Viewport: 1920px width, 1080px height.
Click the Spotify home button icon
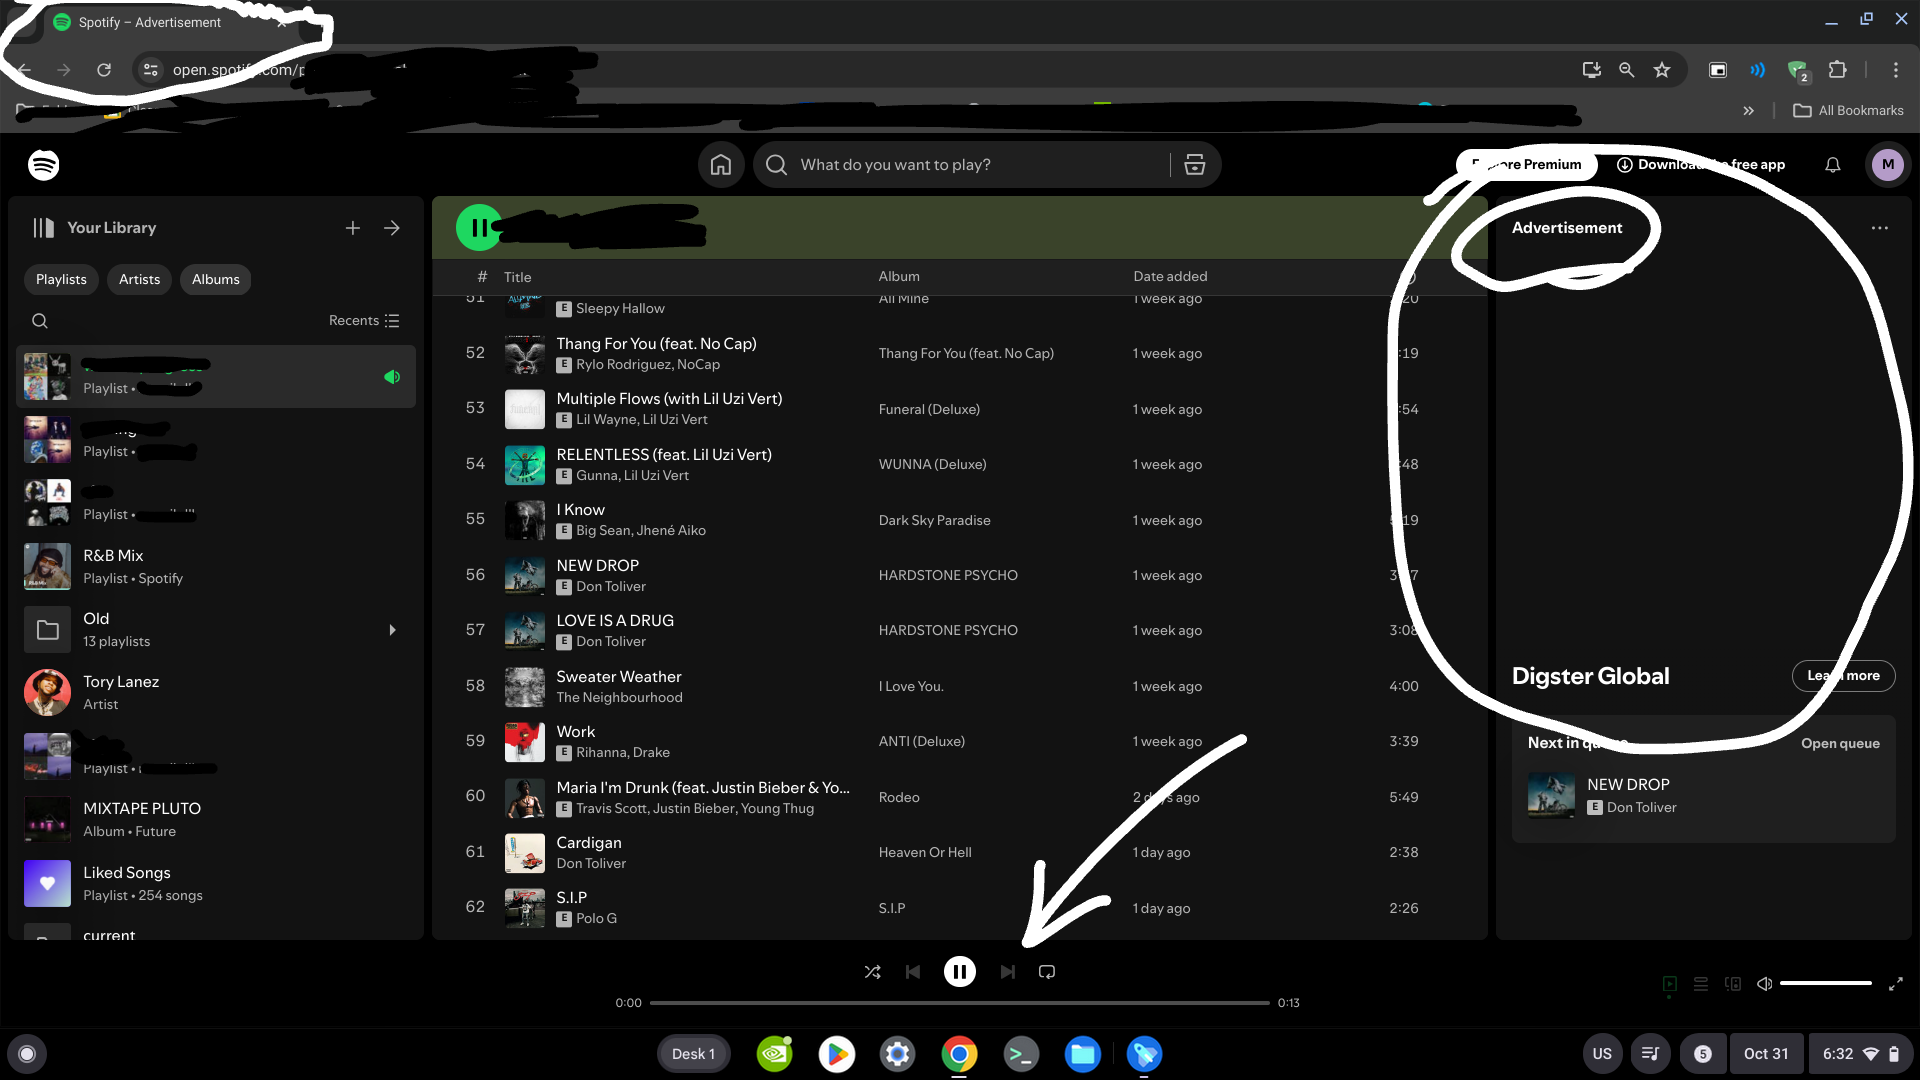click(720, 165)
